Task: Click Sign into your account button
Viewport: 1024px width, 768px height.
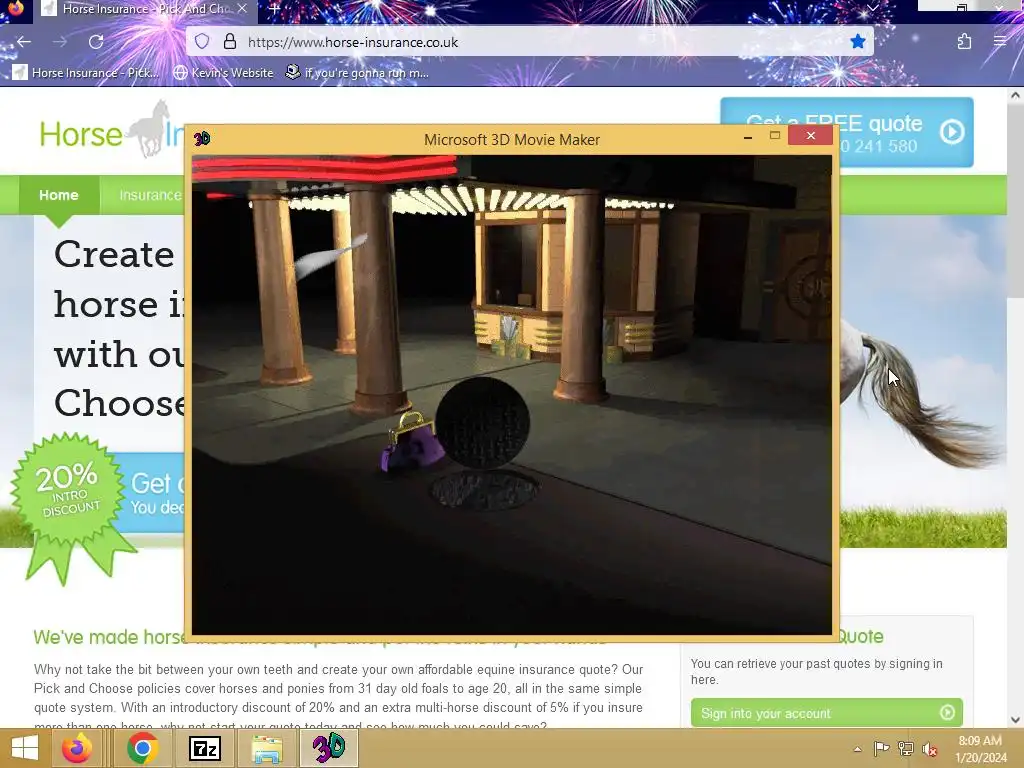Action: tap(826, 713)
